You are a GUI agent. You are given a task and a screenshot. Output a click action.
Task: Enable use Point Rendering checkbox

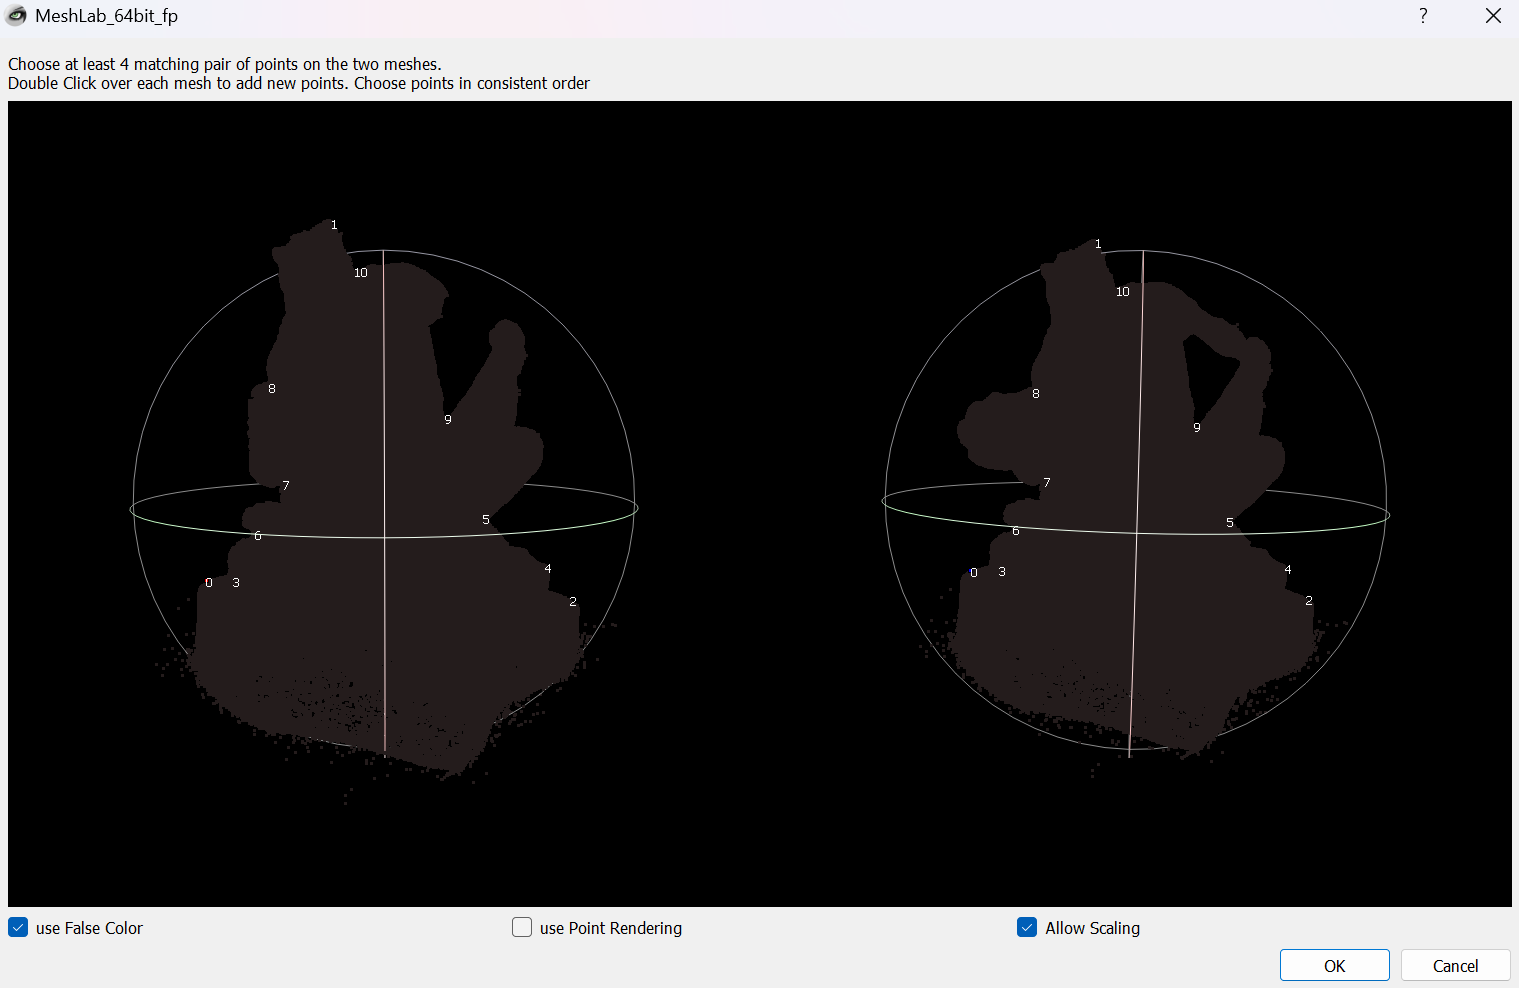click(522, 927)
